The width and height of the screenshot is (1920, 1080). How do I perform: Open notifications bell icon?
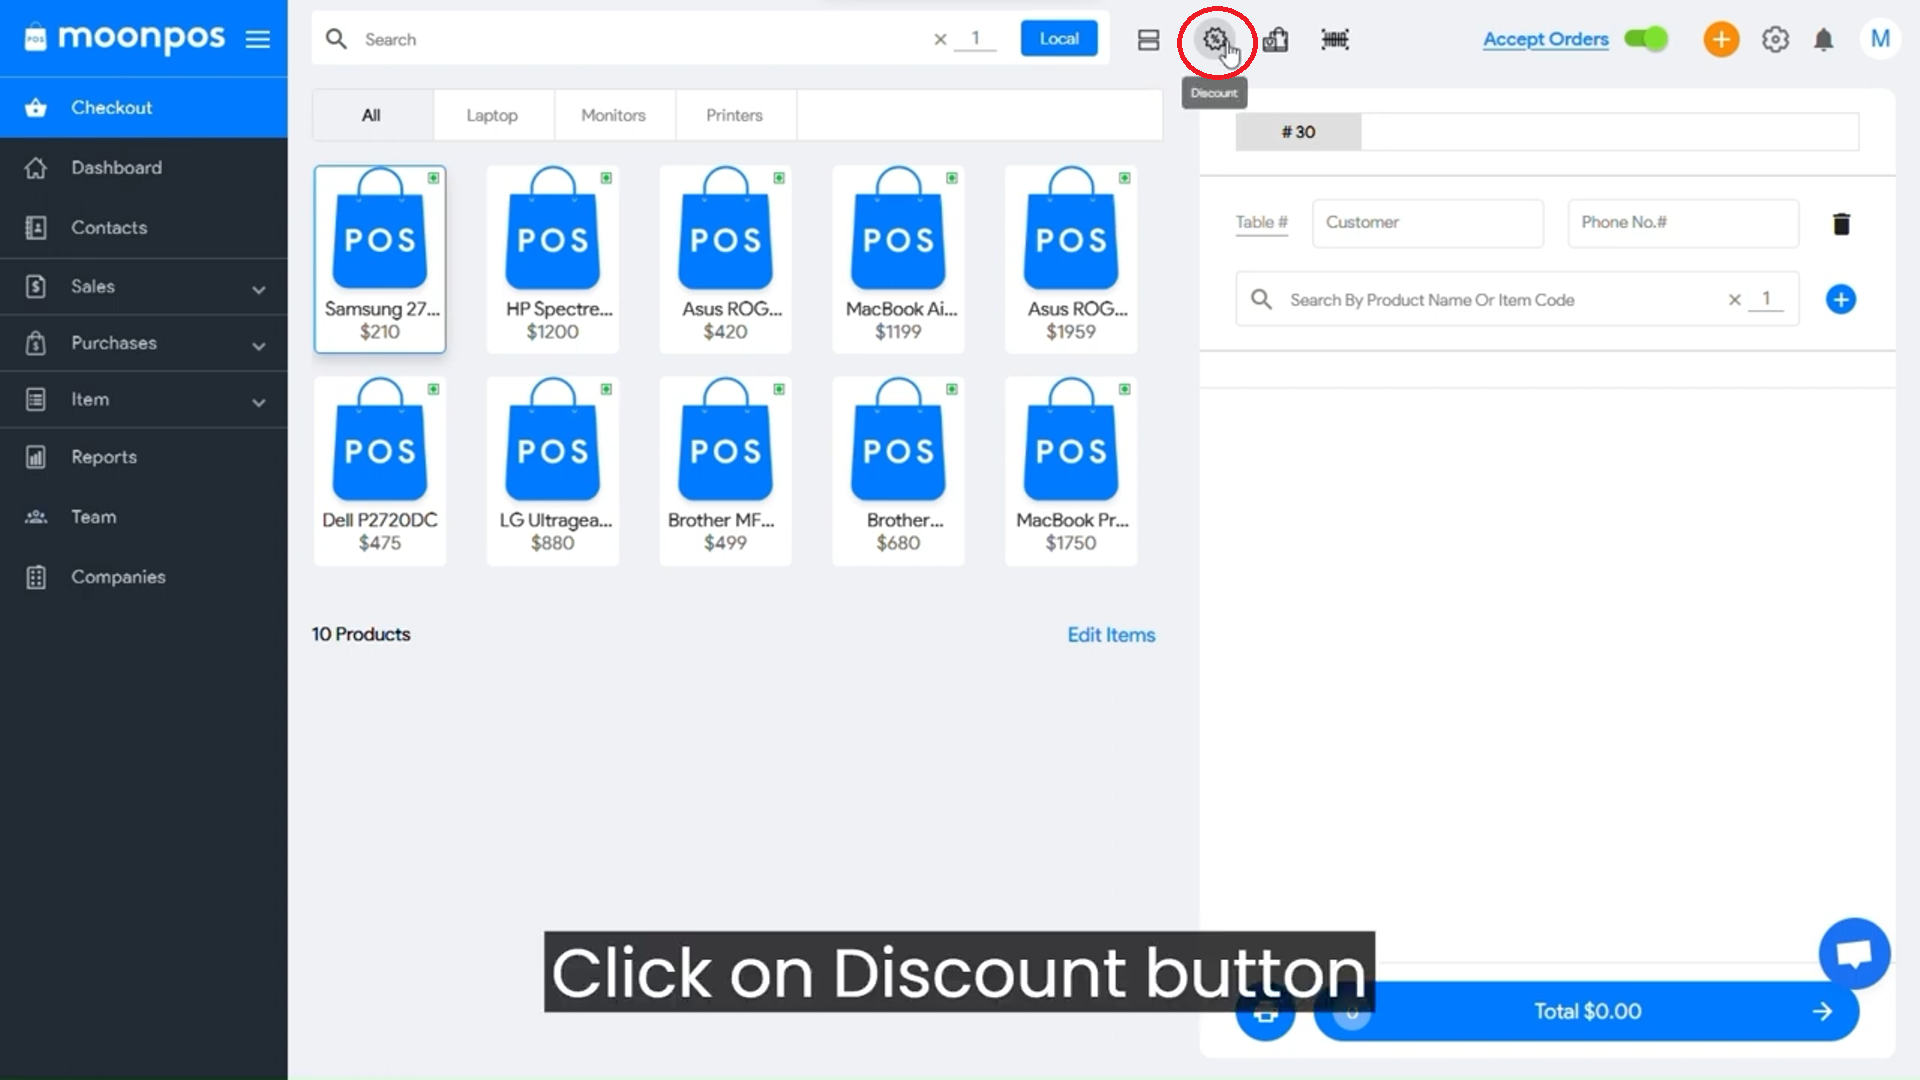pyautogui.click(x=1824, y=40)
